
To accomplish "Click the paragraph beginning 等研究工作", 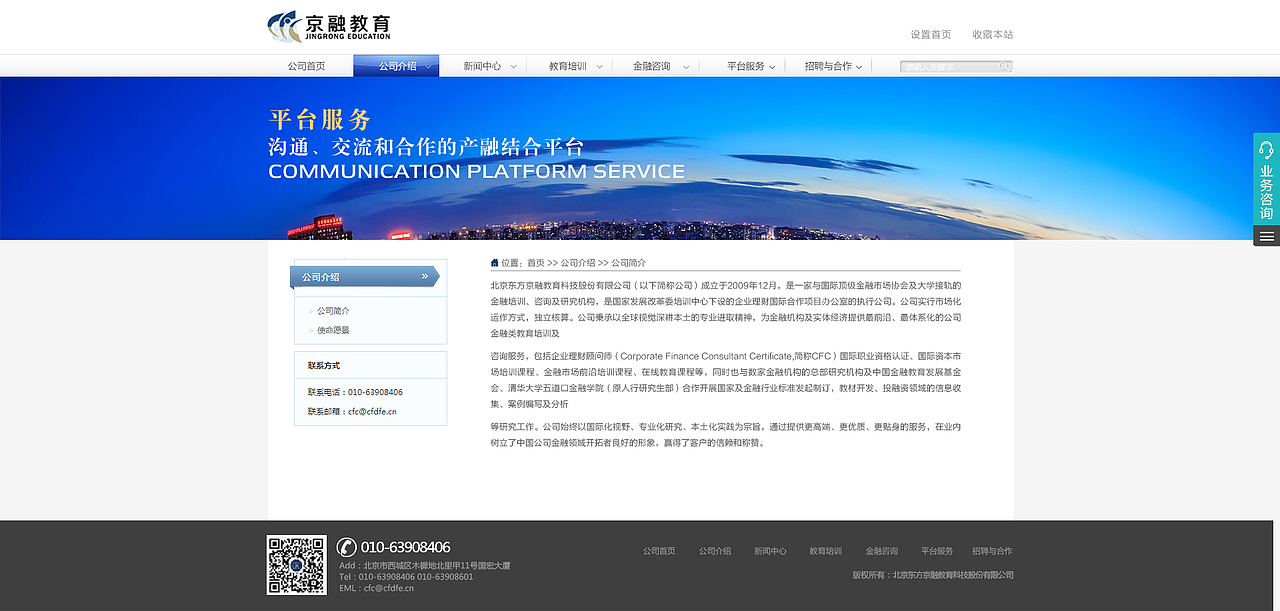I will [x=726, y=434].
